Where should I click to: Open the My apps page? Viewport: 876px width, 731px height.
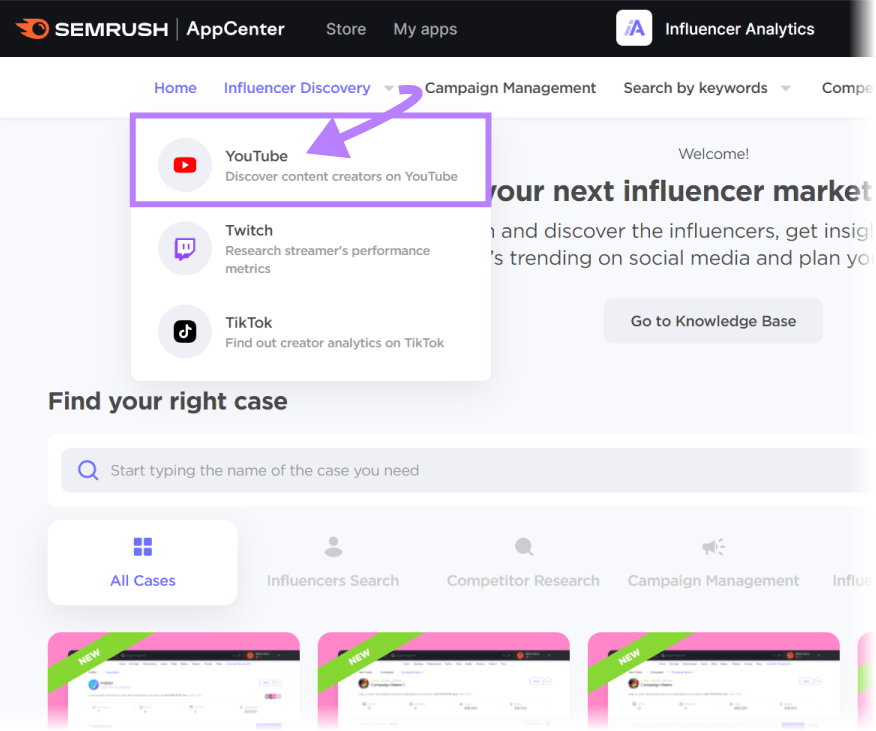click(425, 29)
